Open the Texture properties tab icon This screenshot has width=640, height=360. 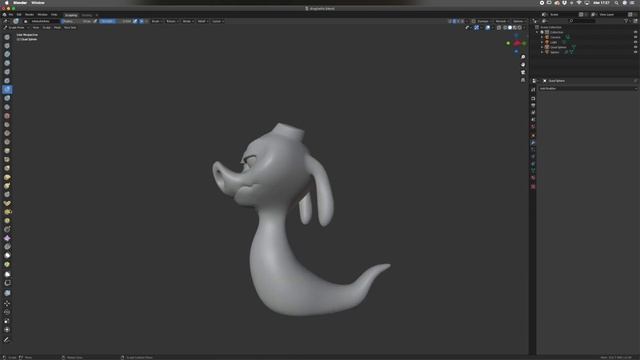(533, 187)
